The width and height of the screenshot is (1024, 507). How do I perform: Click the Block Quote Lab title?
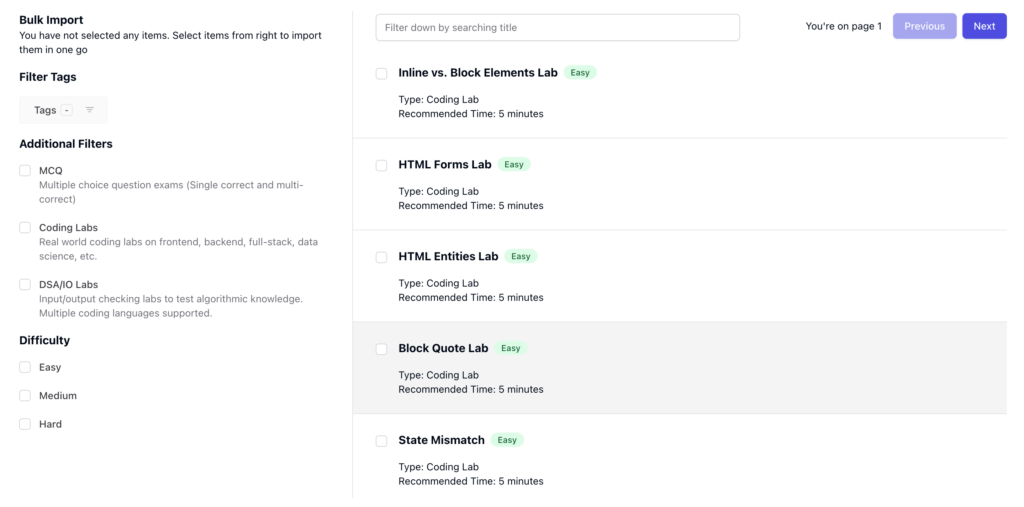[443, 348]
